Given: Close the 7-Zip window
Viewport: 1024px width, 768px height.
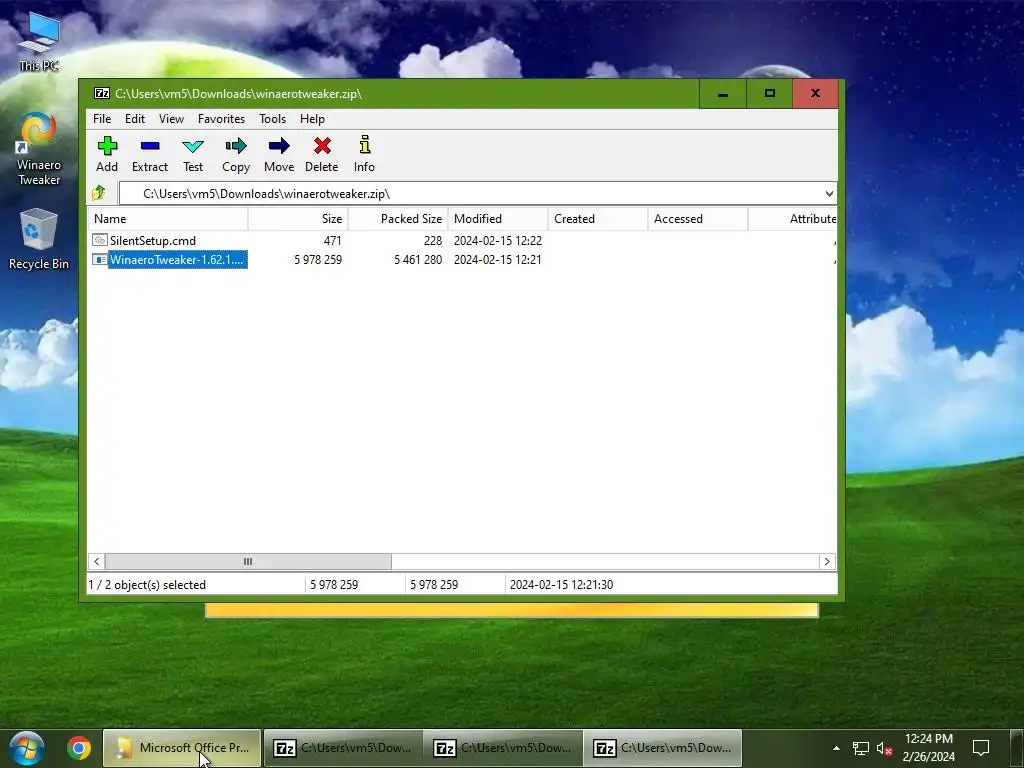Looking at the screenshot, I should [x=815, y=94].
